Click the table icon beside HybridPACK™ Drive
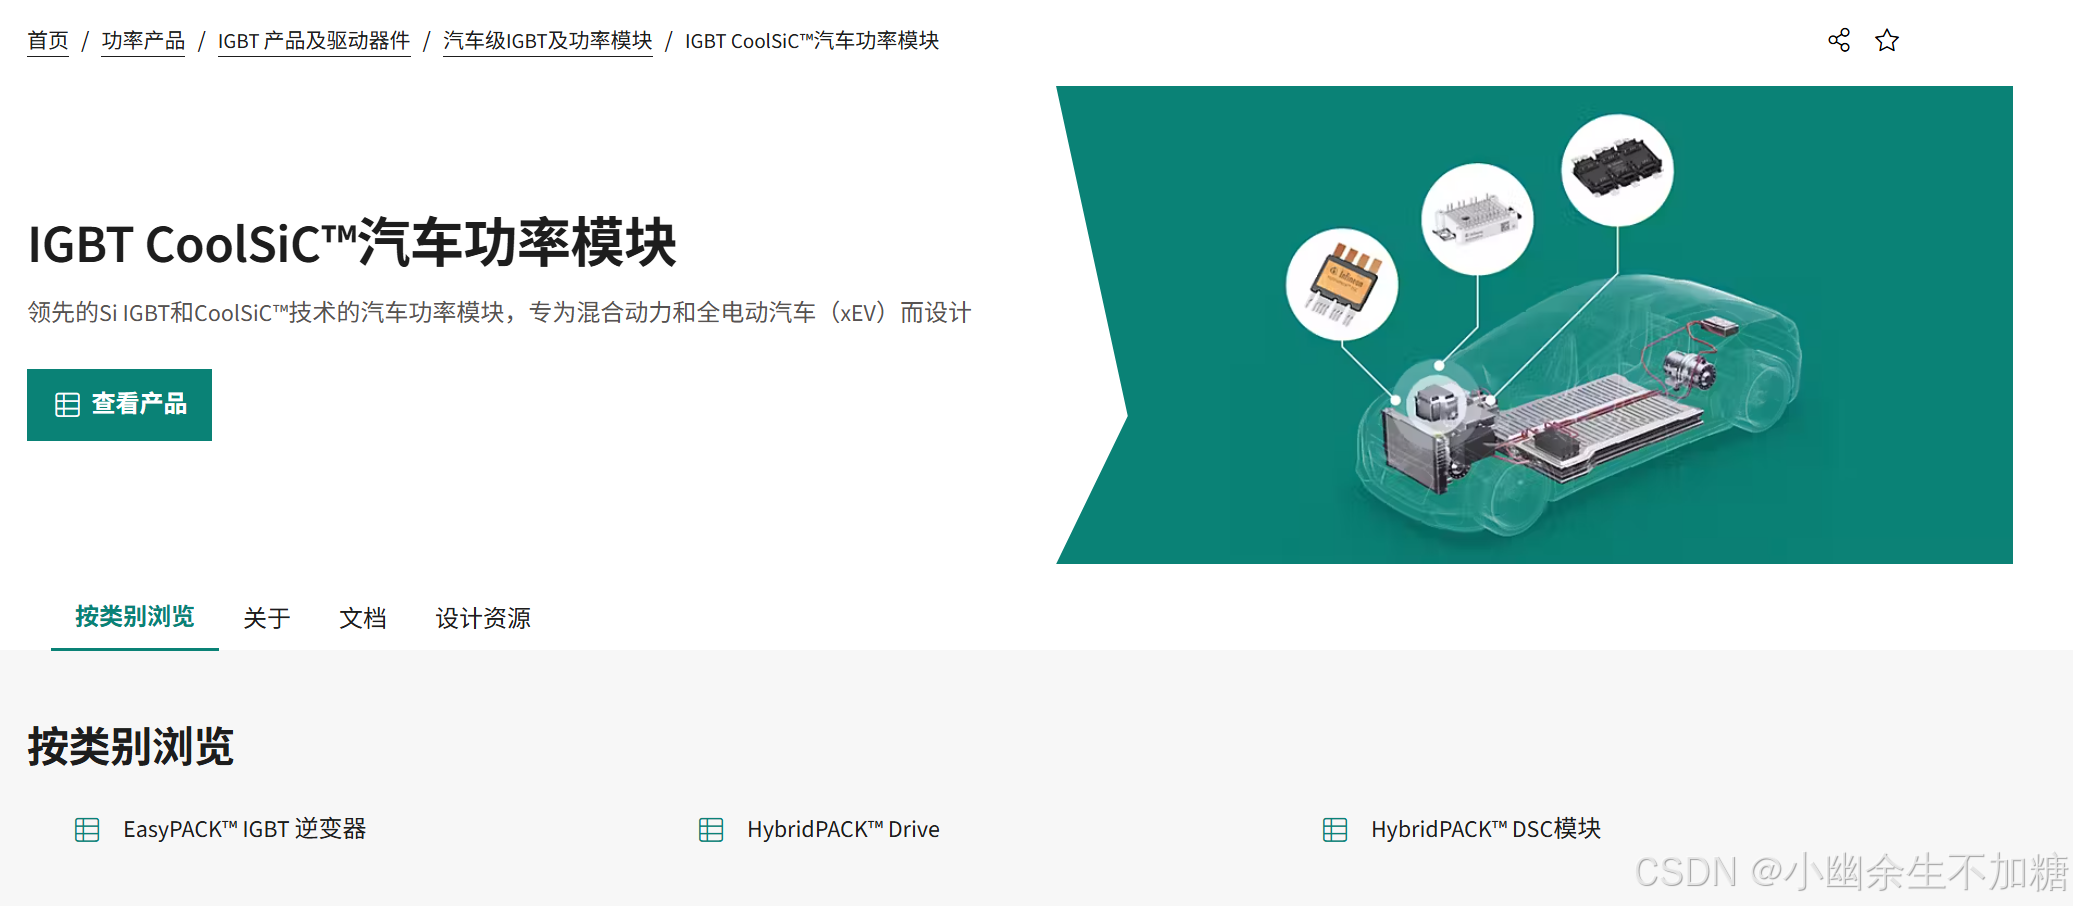The height and width of the screenshot is (906, 2073). point(711,830)
